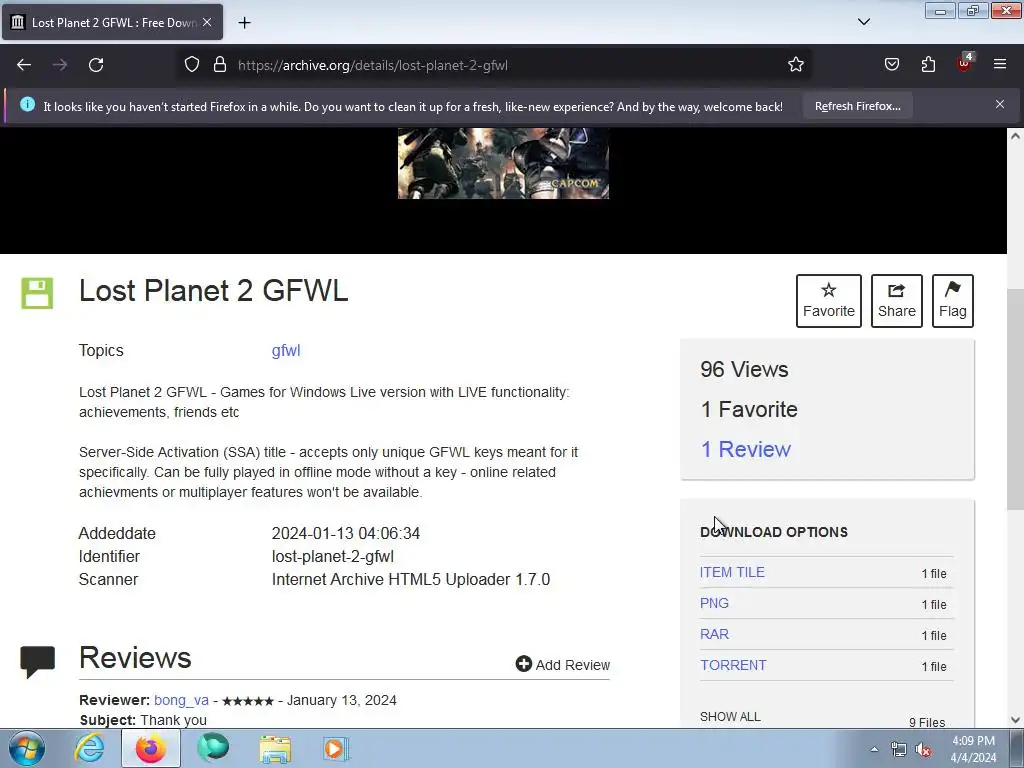Open Windows Explorer folder taskbar icon
The image size is (1024, 768).
pyautogui.click(x=275, y=748)
